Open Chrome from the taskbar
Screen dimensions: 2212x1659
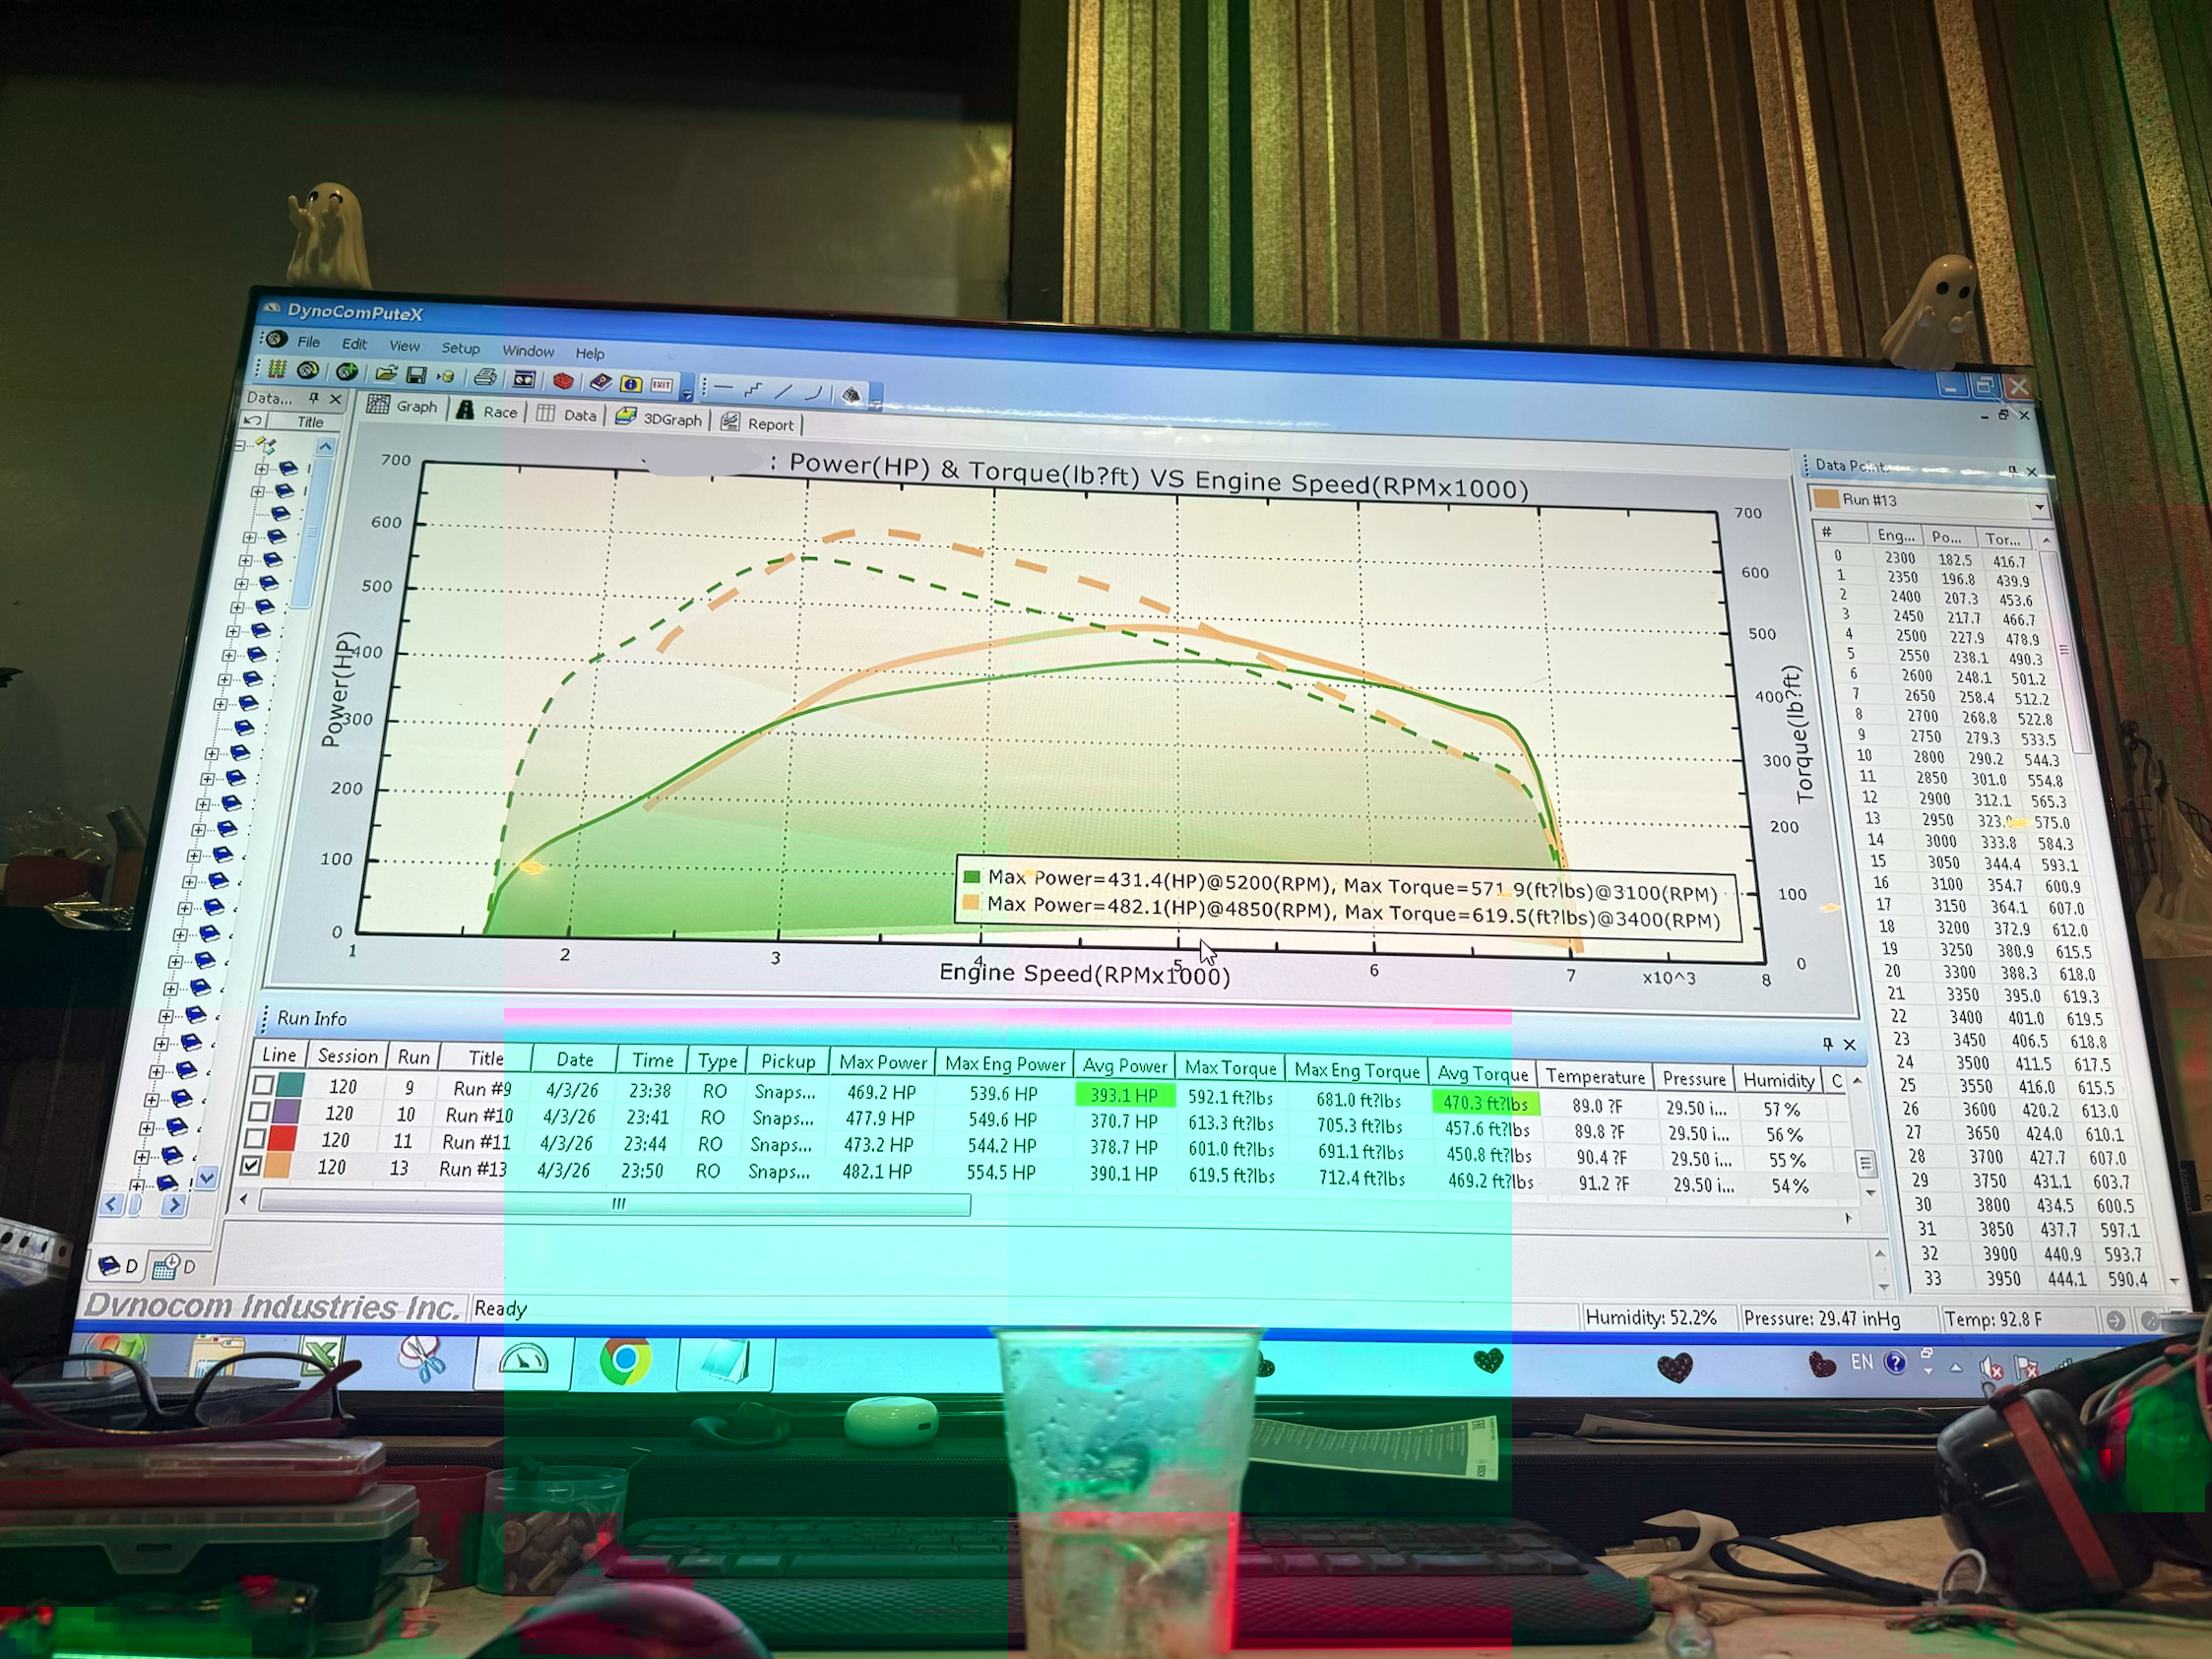626,1360
